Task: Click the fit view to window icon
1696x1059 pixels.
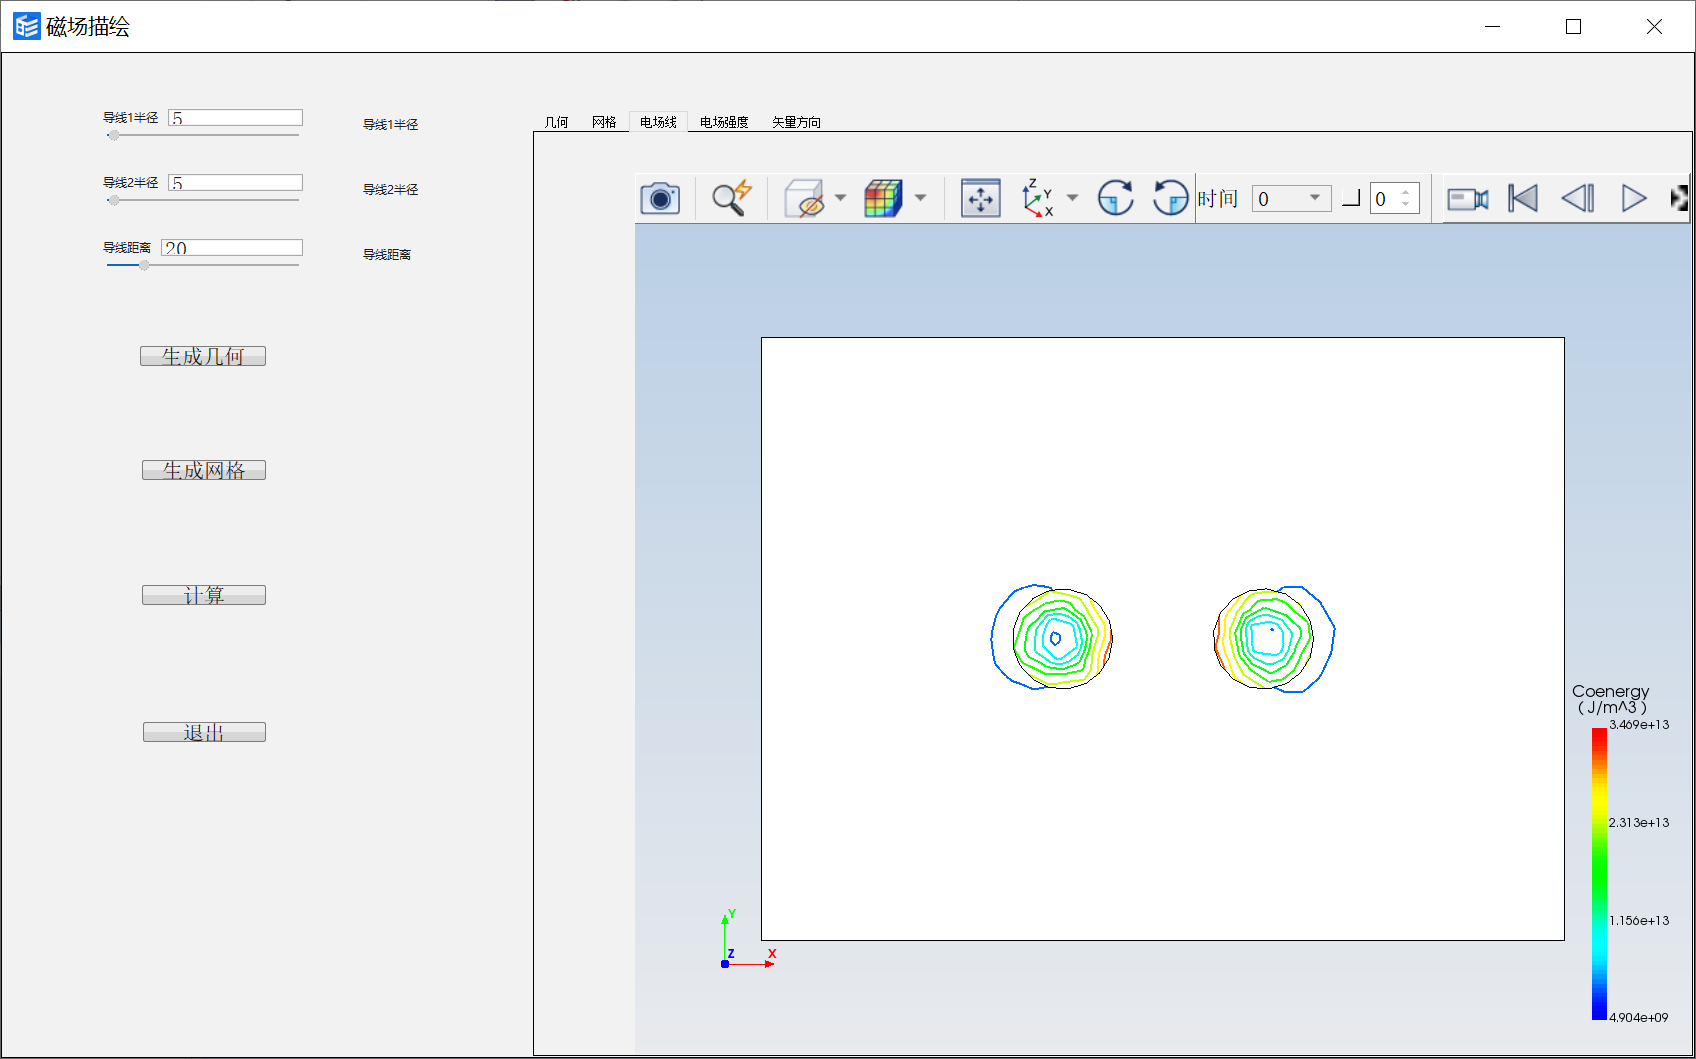Action: pyautogui.click(x=980, y=198)
